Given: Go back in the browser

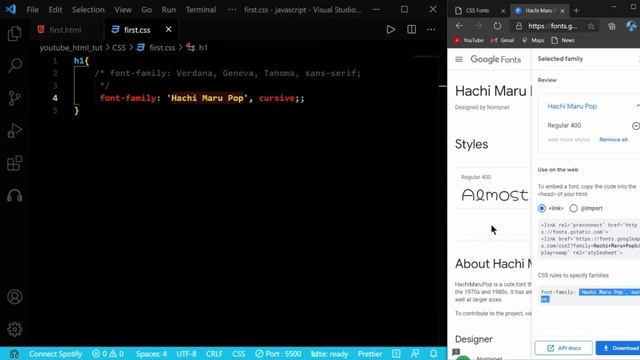Looking at the screenshot, I should [459, 26].
